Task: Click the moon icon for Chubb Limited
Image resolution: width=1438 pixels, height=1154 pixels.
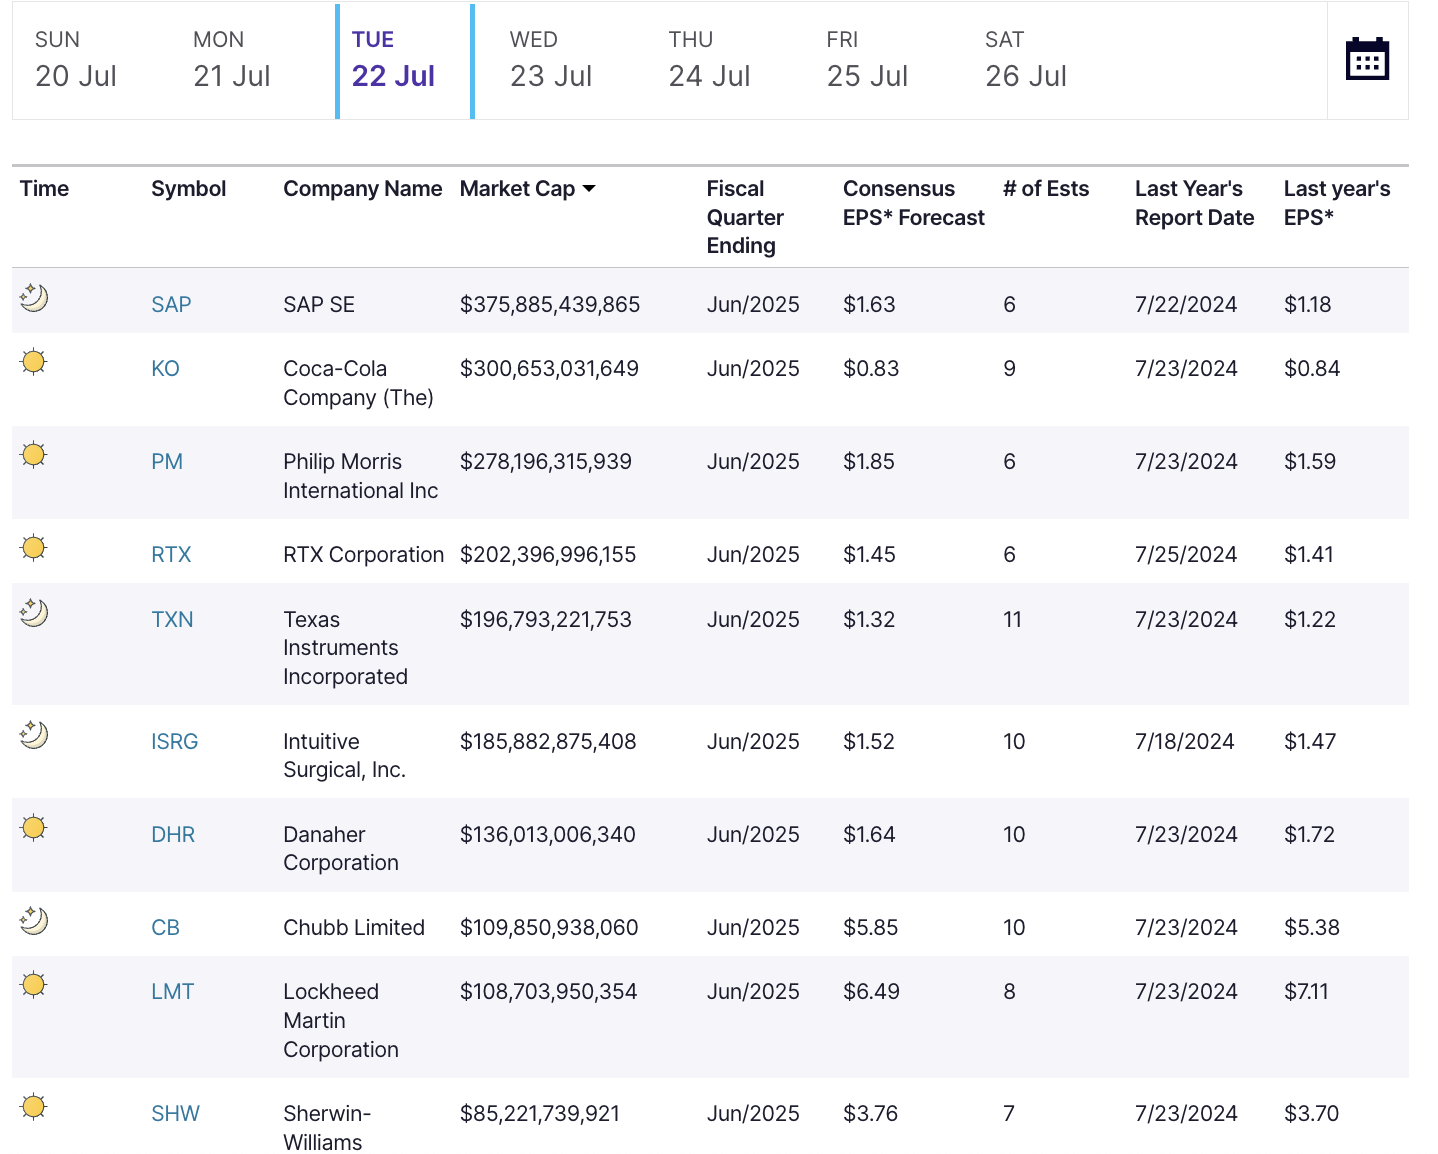Action: pos(34,921)
